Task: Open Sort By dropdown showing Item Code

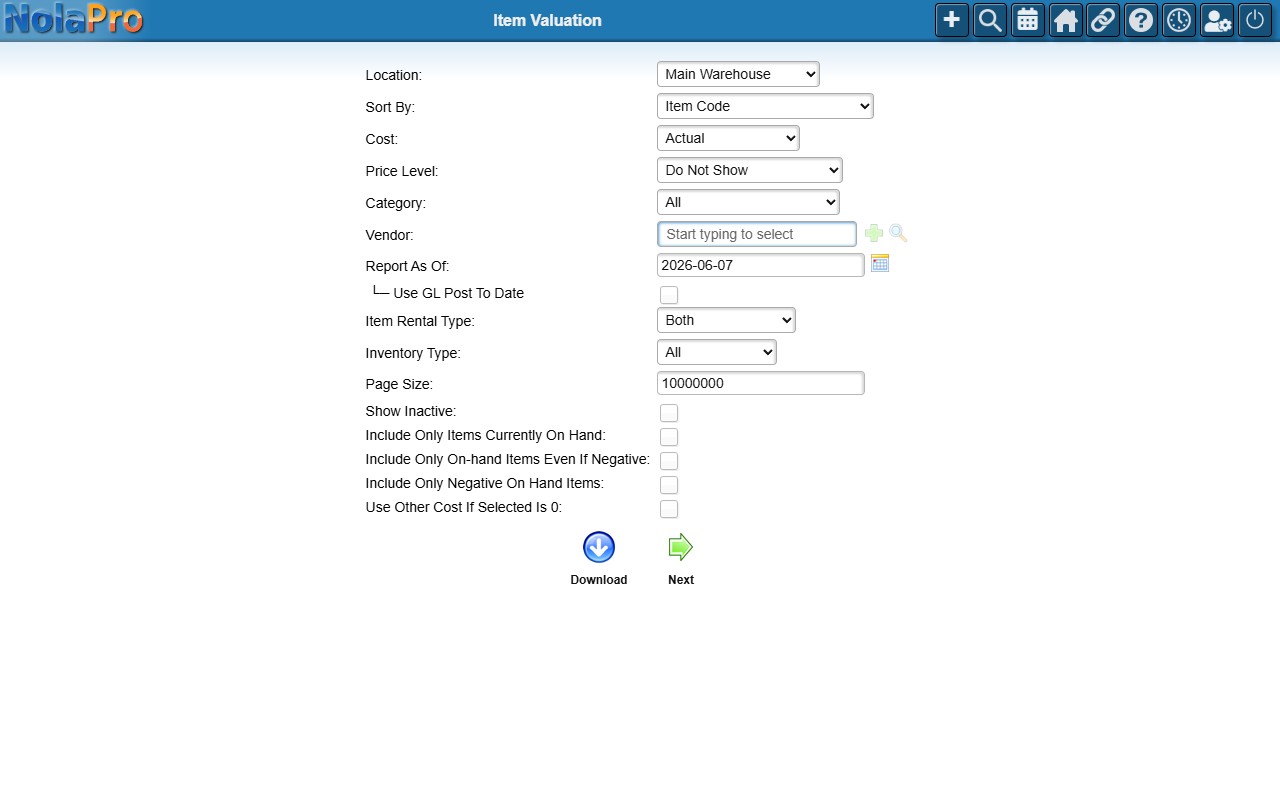Action: pyautogui.click(x=765, y=106)
